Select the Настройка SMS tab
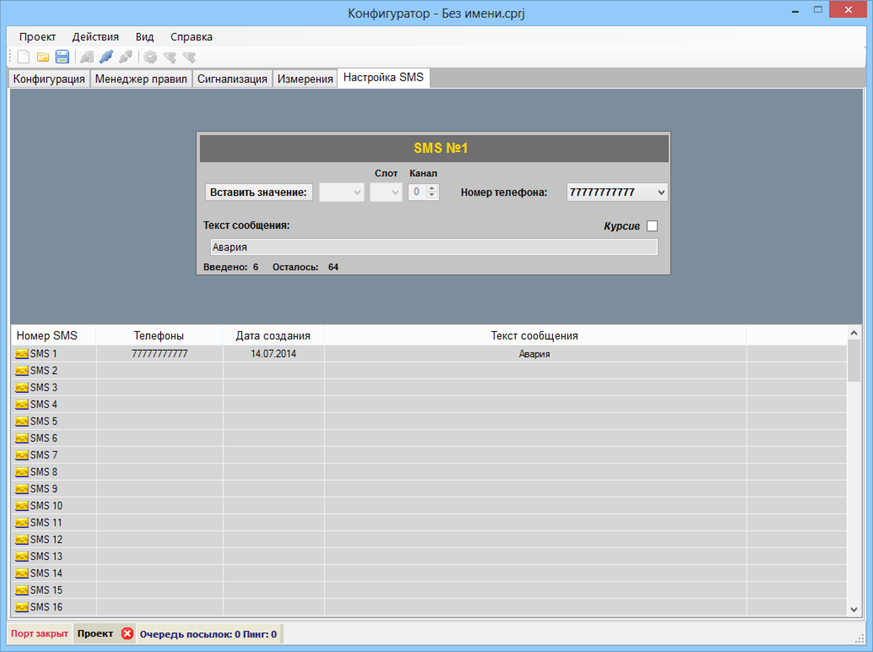The width and height of the screenshot is (873, 652). 383,77
